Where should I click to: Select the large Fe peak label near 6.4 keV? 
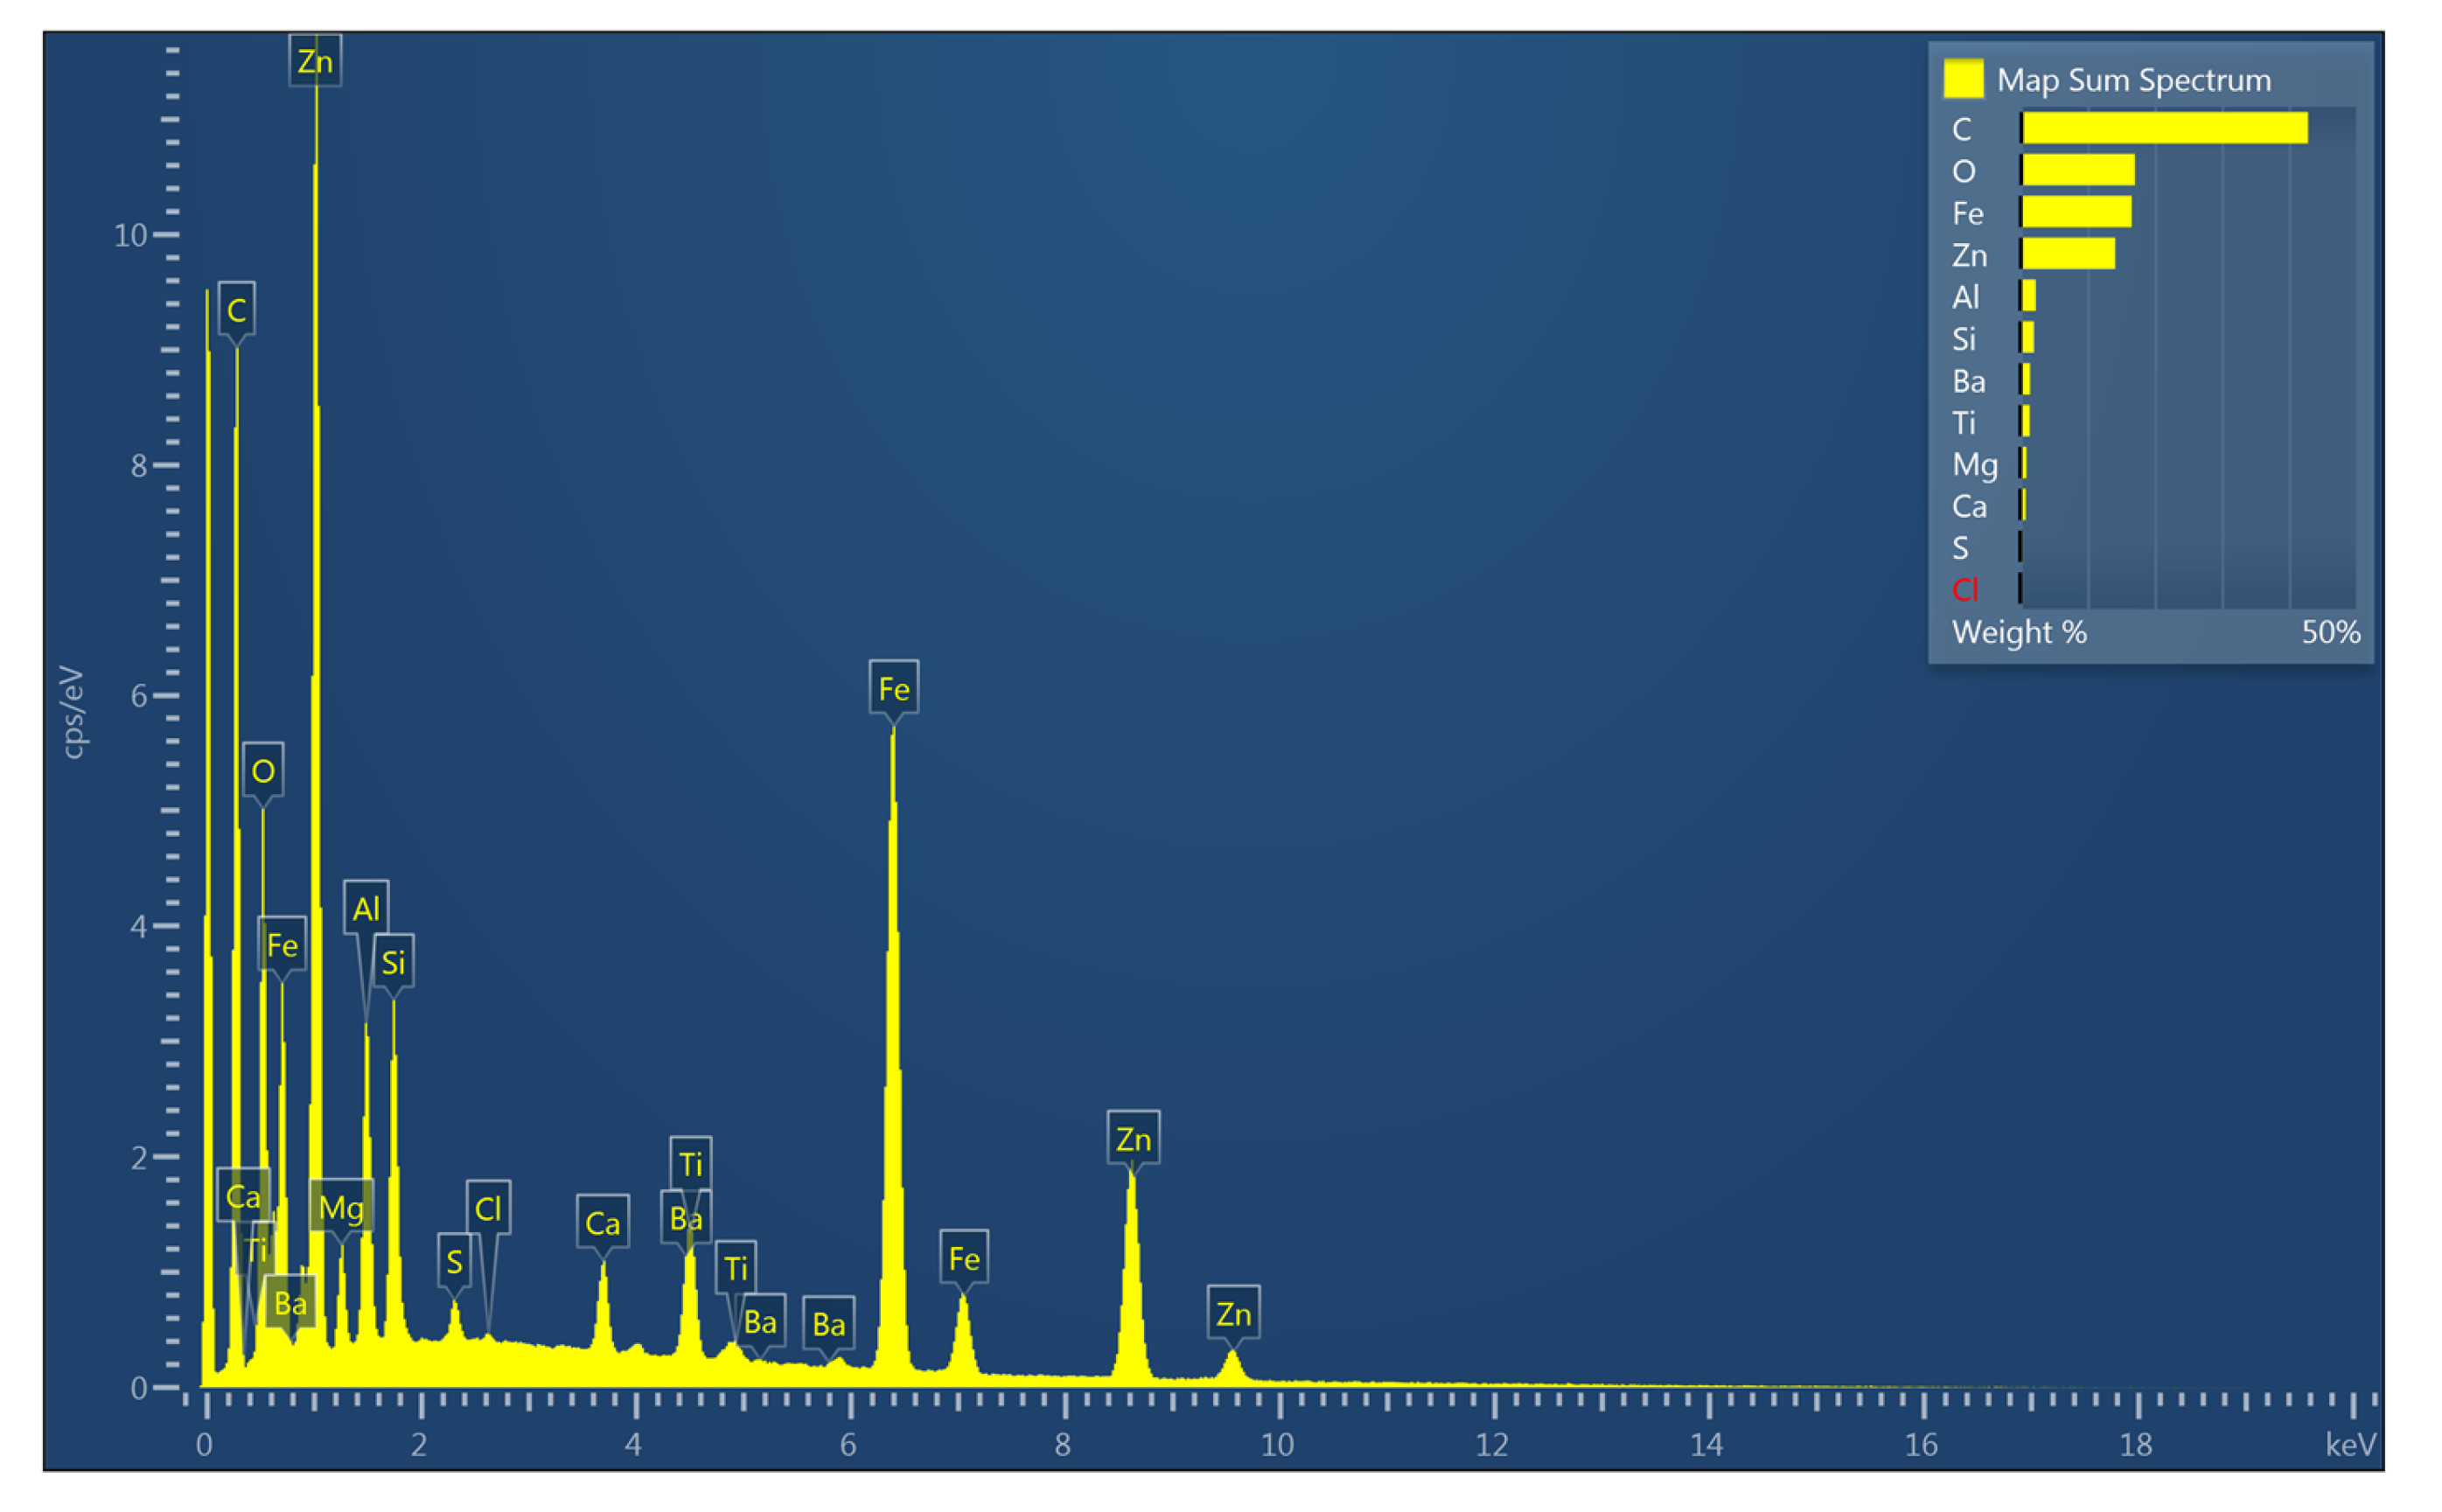893,689
